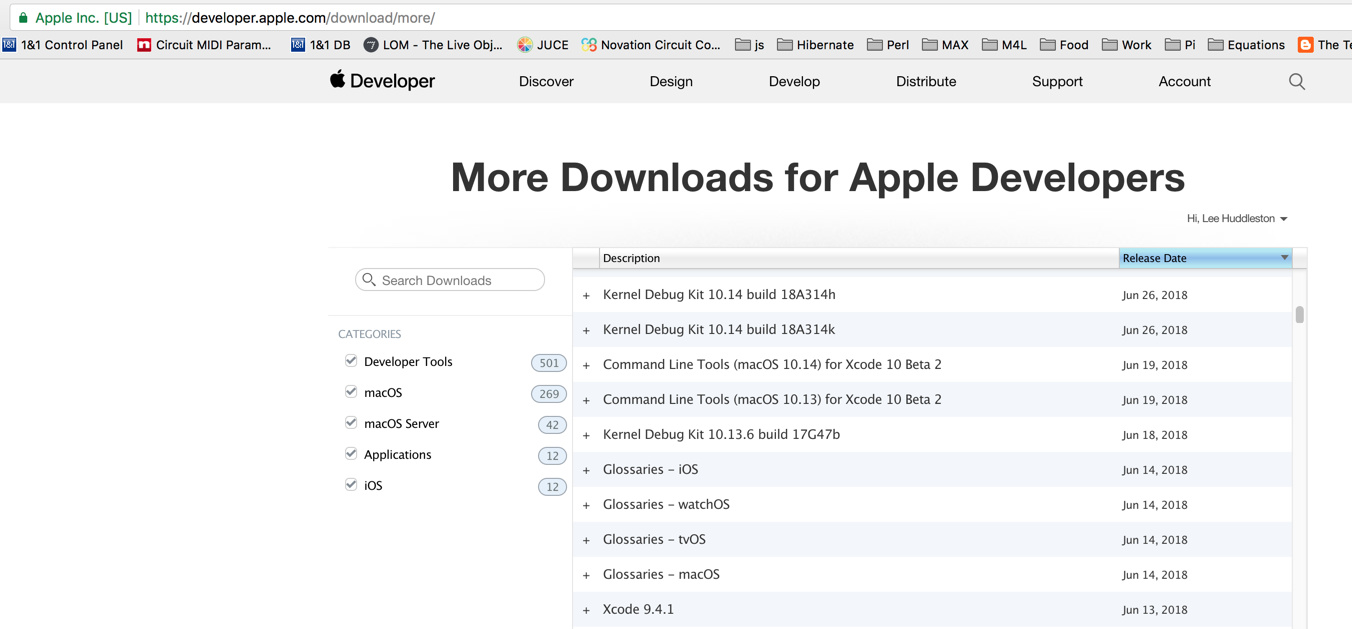1352x629 pixels.
Task: Click the Glossaries – tvOS title text
Action: (x=654, y=539)
